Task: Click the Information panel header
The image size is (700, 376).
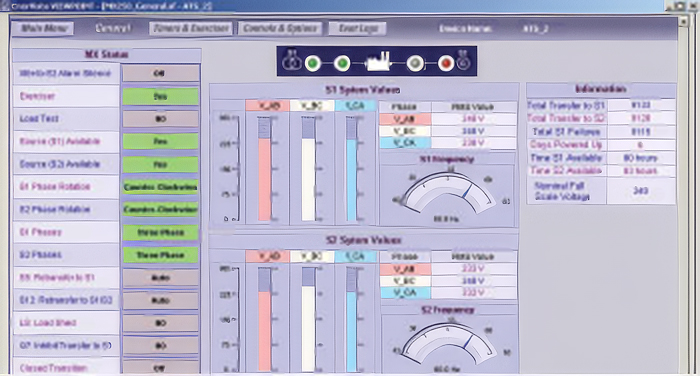Action: pyautogui.click(x=601, y=89)
